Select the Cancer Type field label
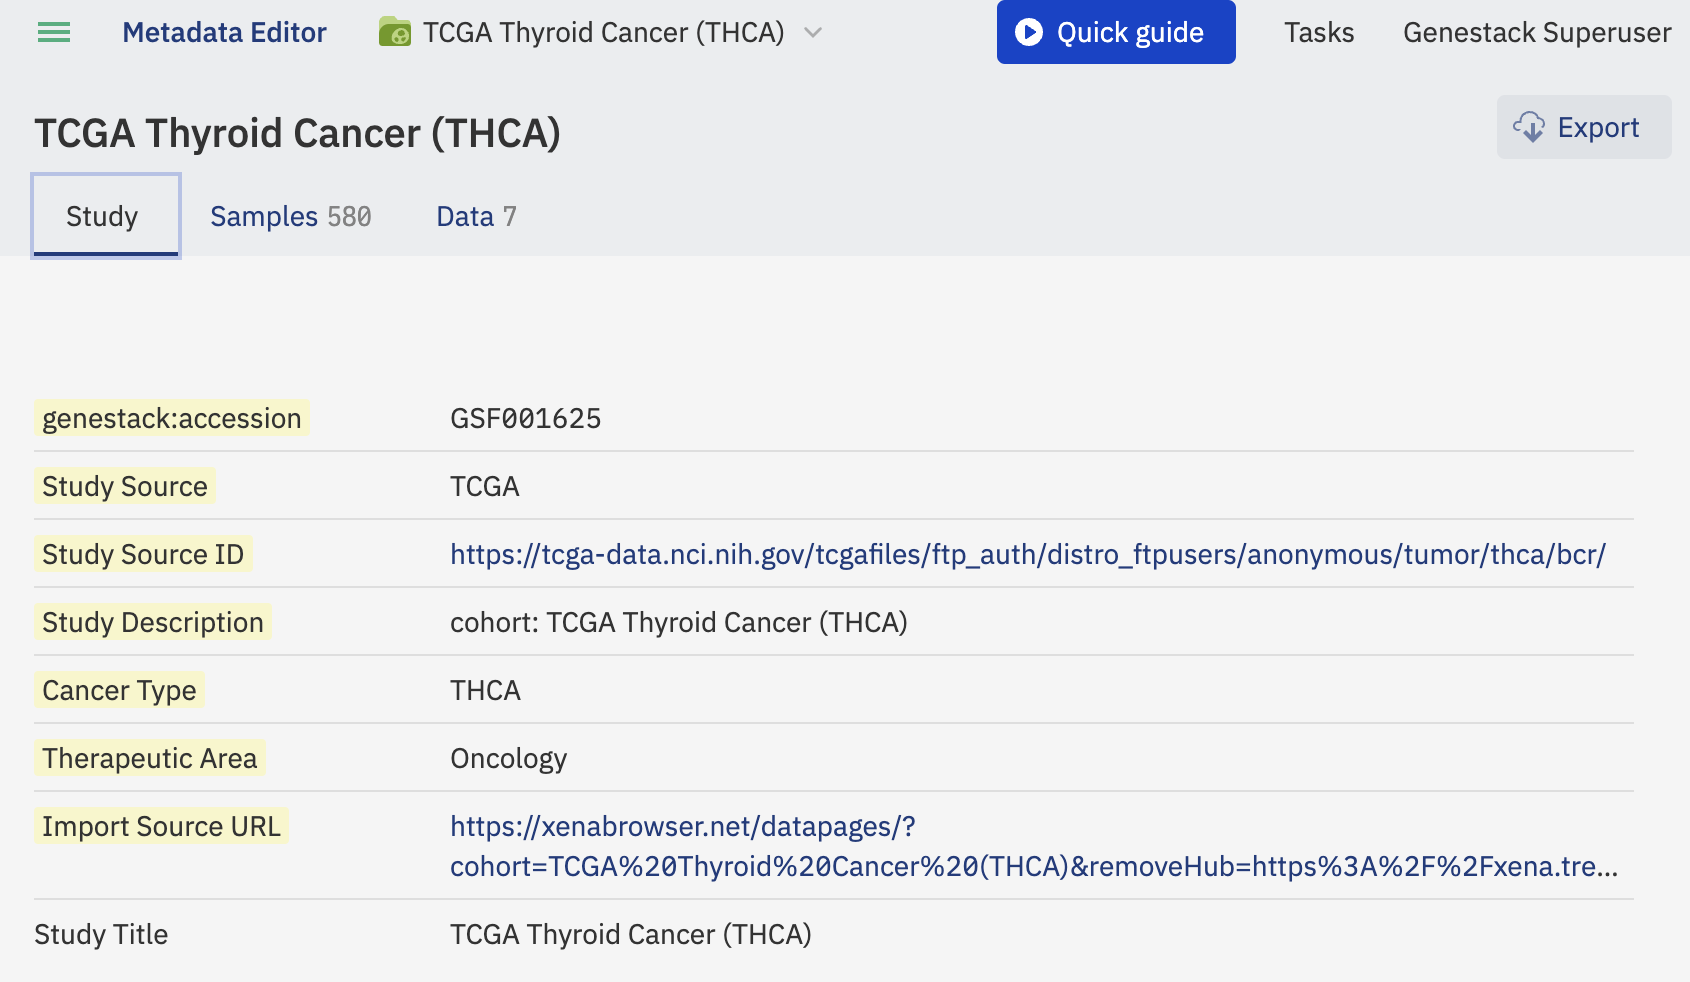The height and width of the screenshot is (982, 1690). click(x=120, y=690)
